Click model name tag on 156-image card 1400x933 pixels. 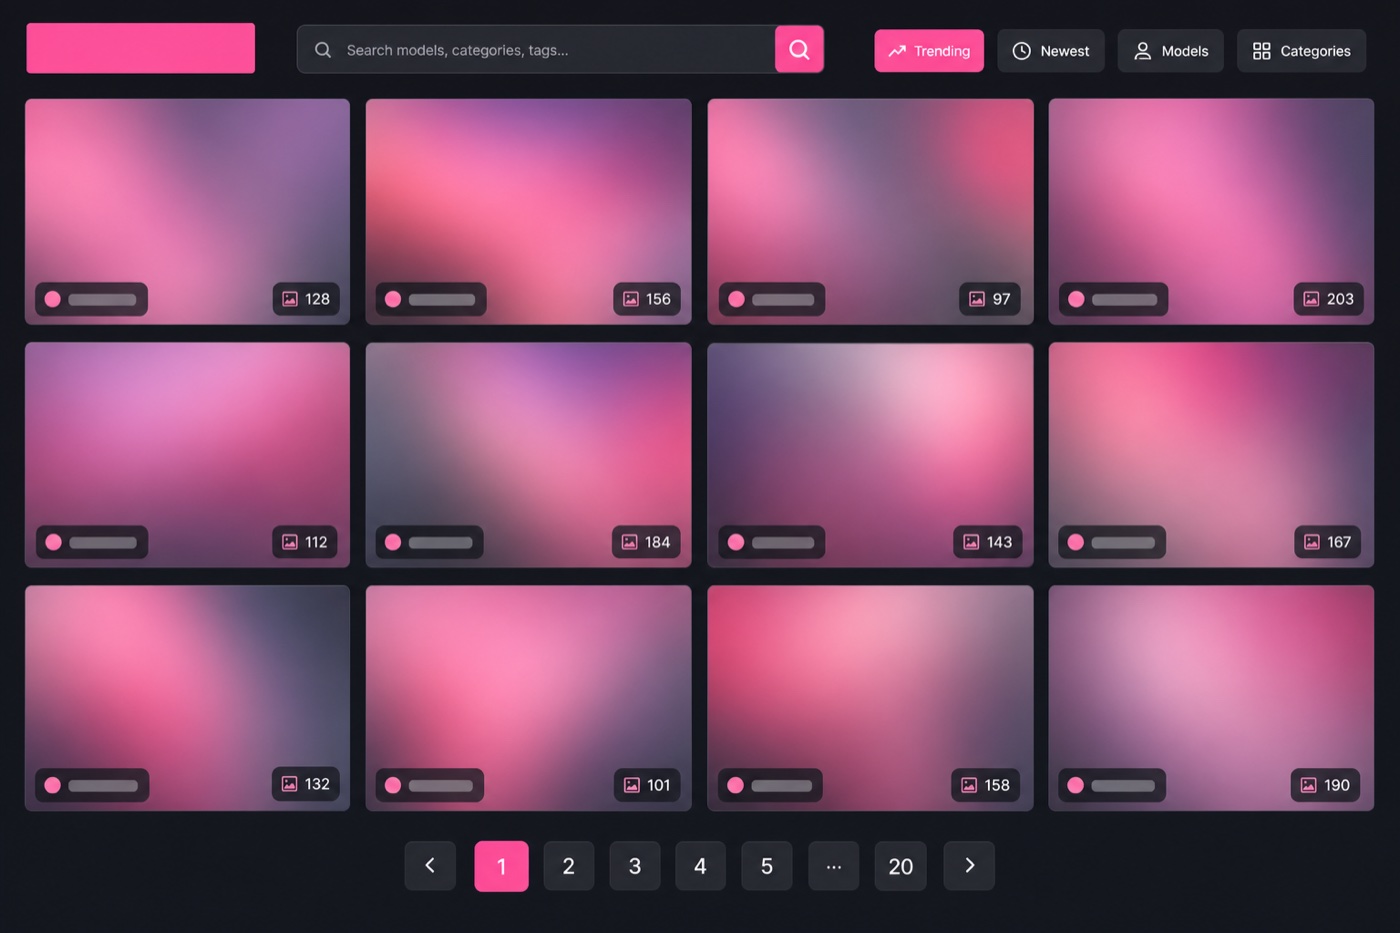(431, 299)
